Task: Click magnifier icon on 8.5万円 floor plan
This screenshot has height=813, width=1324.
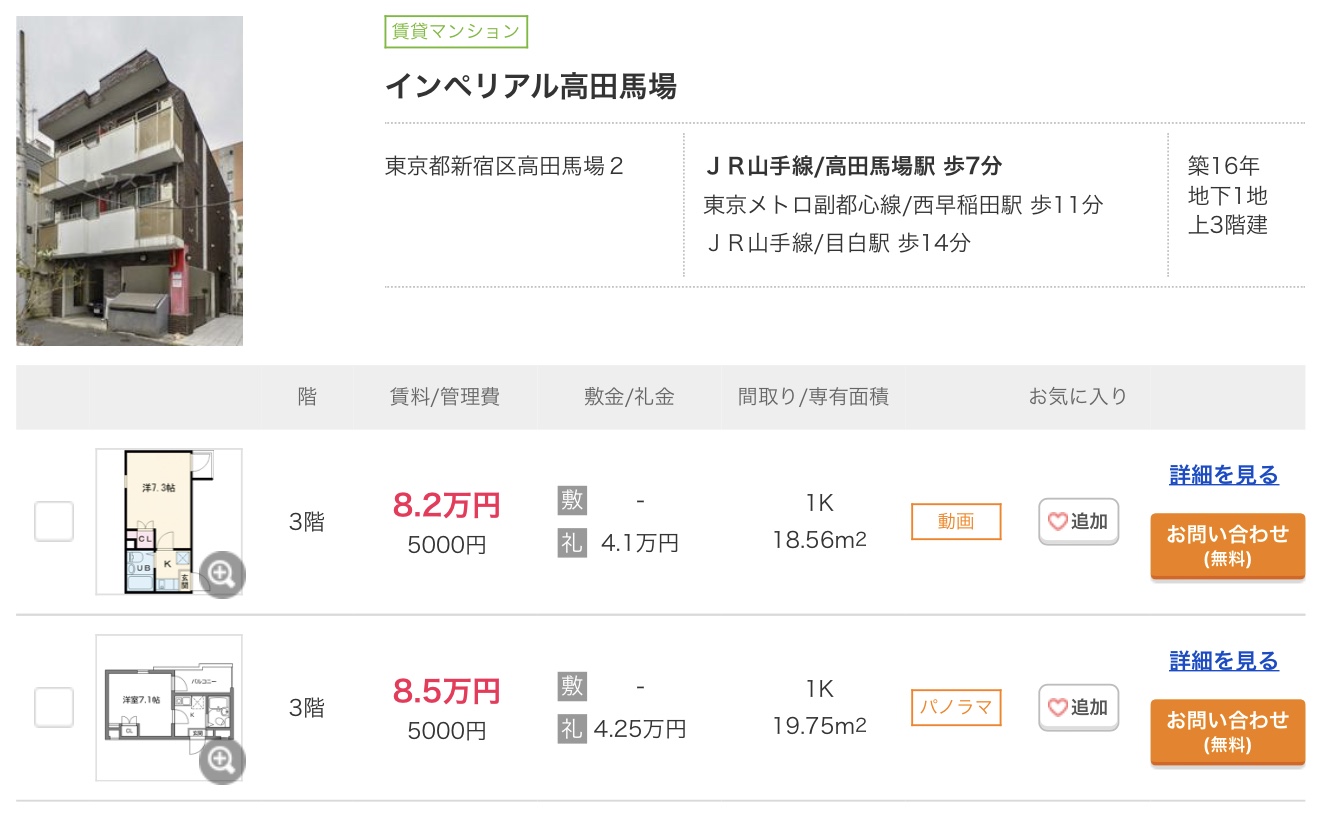Action: 222,760
